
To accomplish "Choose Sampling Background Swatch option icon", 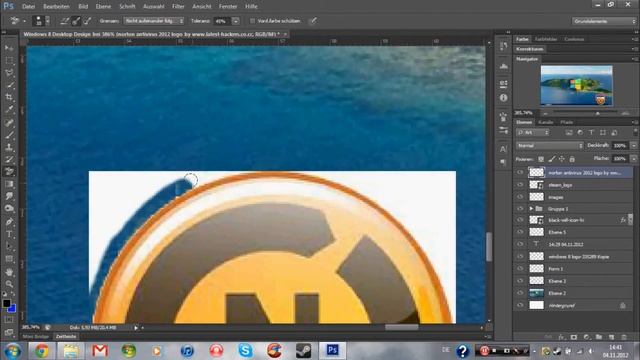I will pos(87,21).
